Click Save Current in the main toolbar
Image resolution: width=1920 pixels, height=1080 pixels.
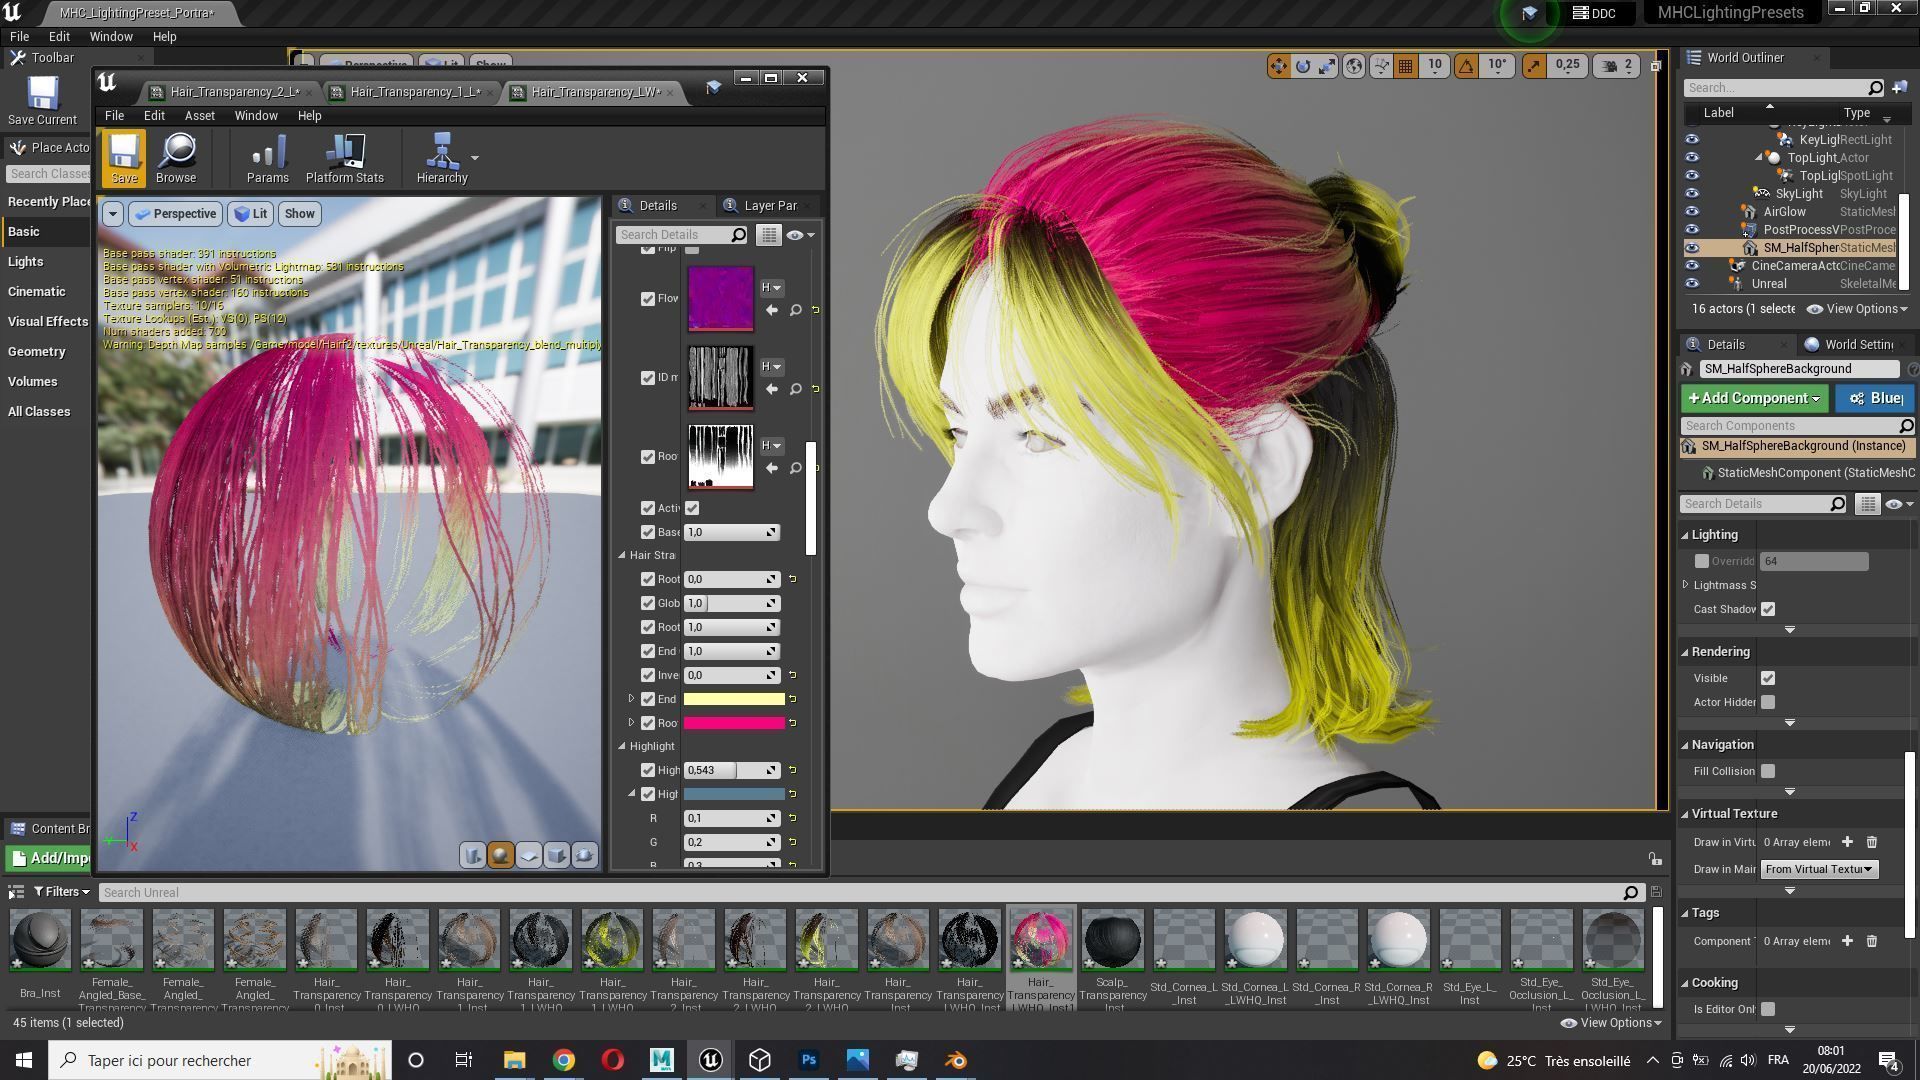pyautogui.click(x=42, y=100)
